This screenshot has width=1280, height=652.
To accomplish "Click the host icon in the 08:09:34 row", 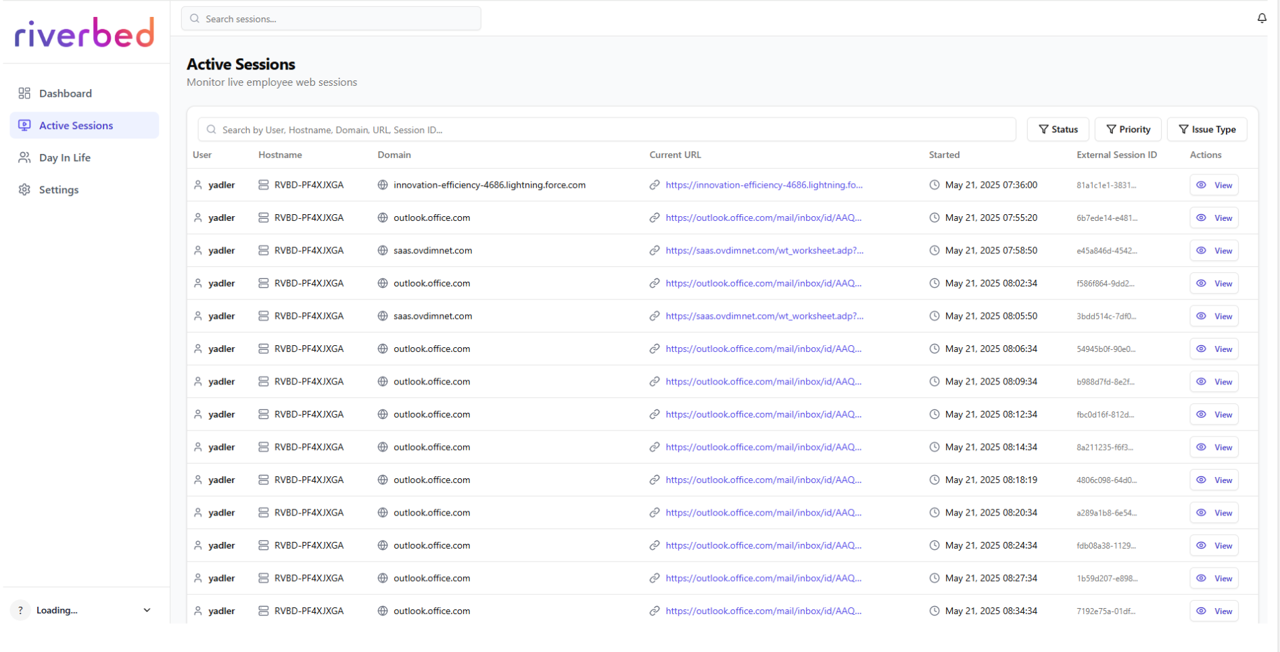I will coord(264,382).
